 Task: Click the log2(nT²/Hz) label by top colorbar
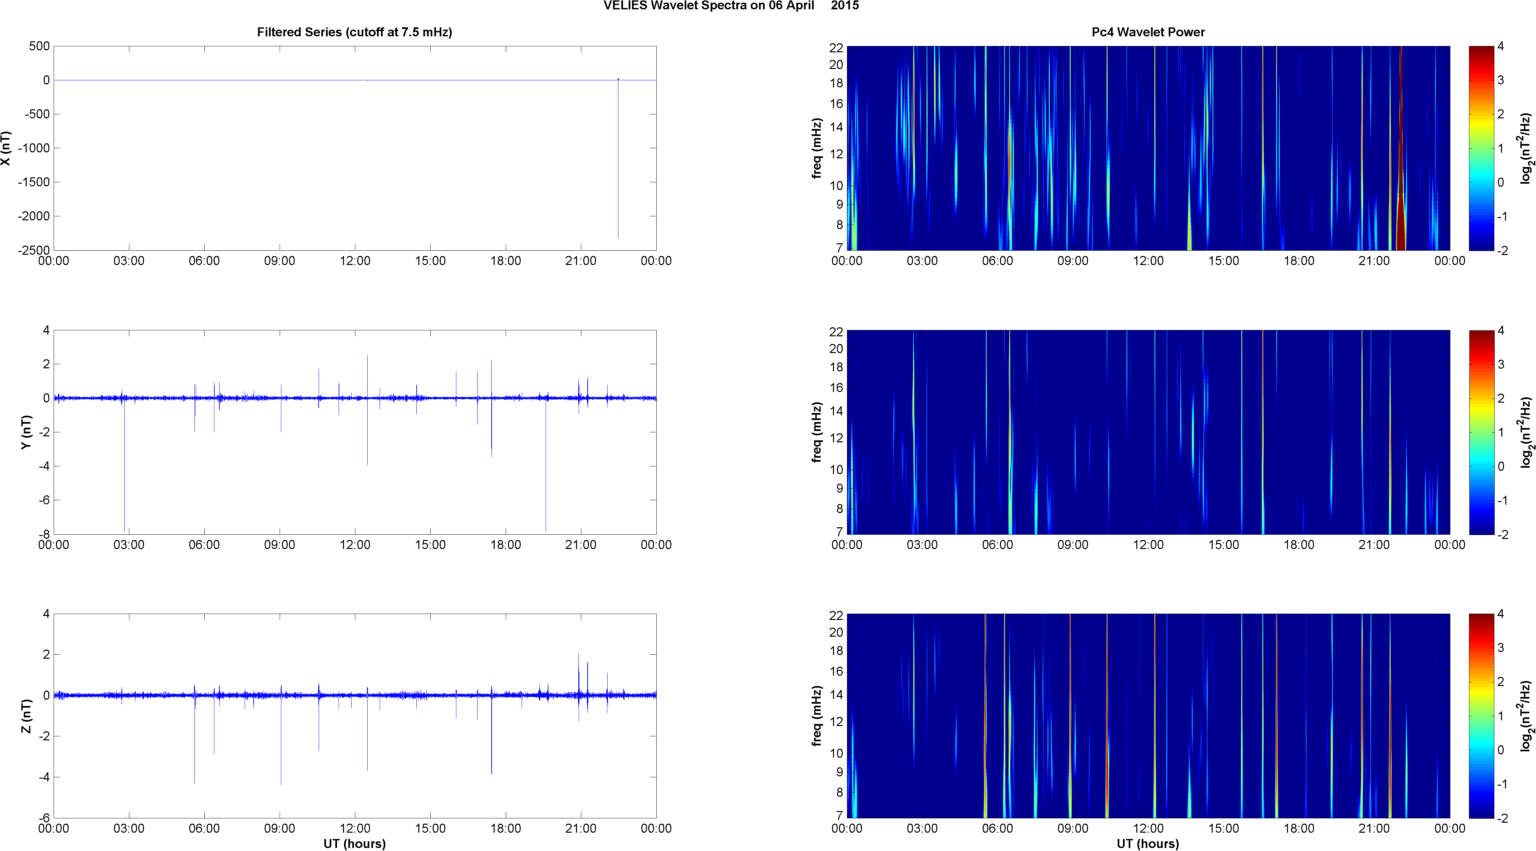pyautogui.click(x=1526, y=148)
